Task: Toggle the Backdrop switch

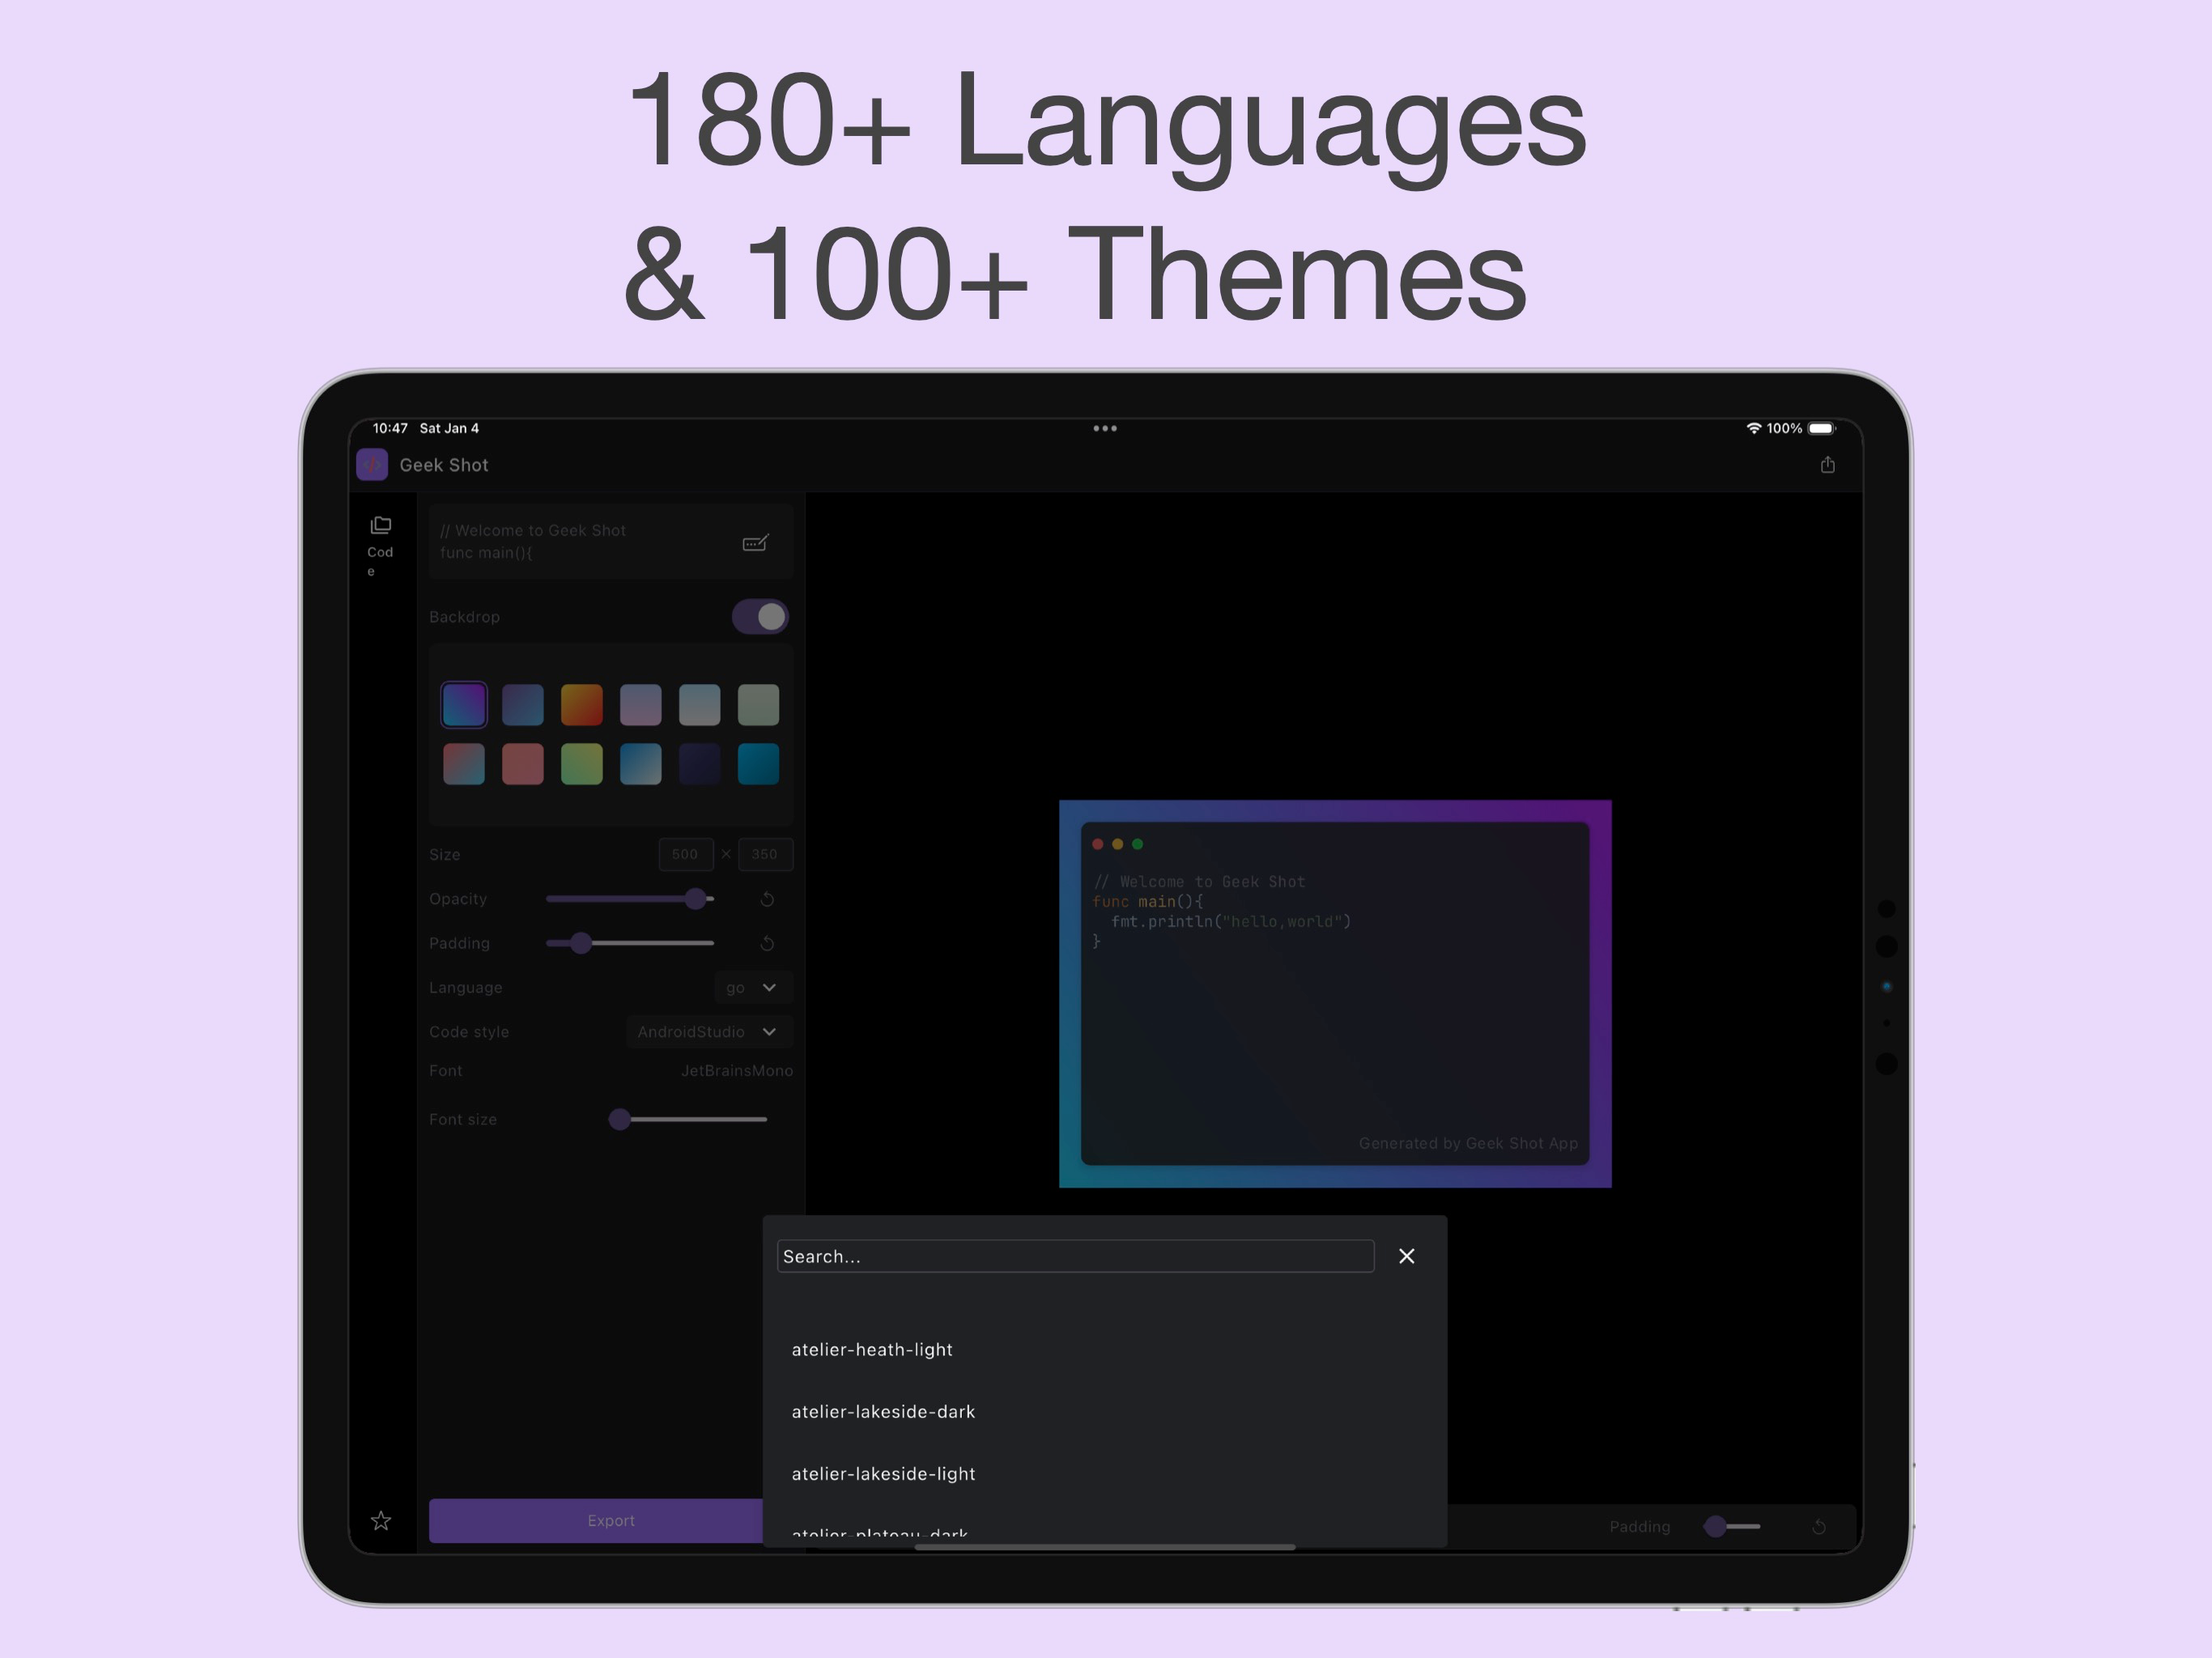Action: [x=760, y=617]
